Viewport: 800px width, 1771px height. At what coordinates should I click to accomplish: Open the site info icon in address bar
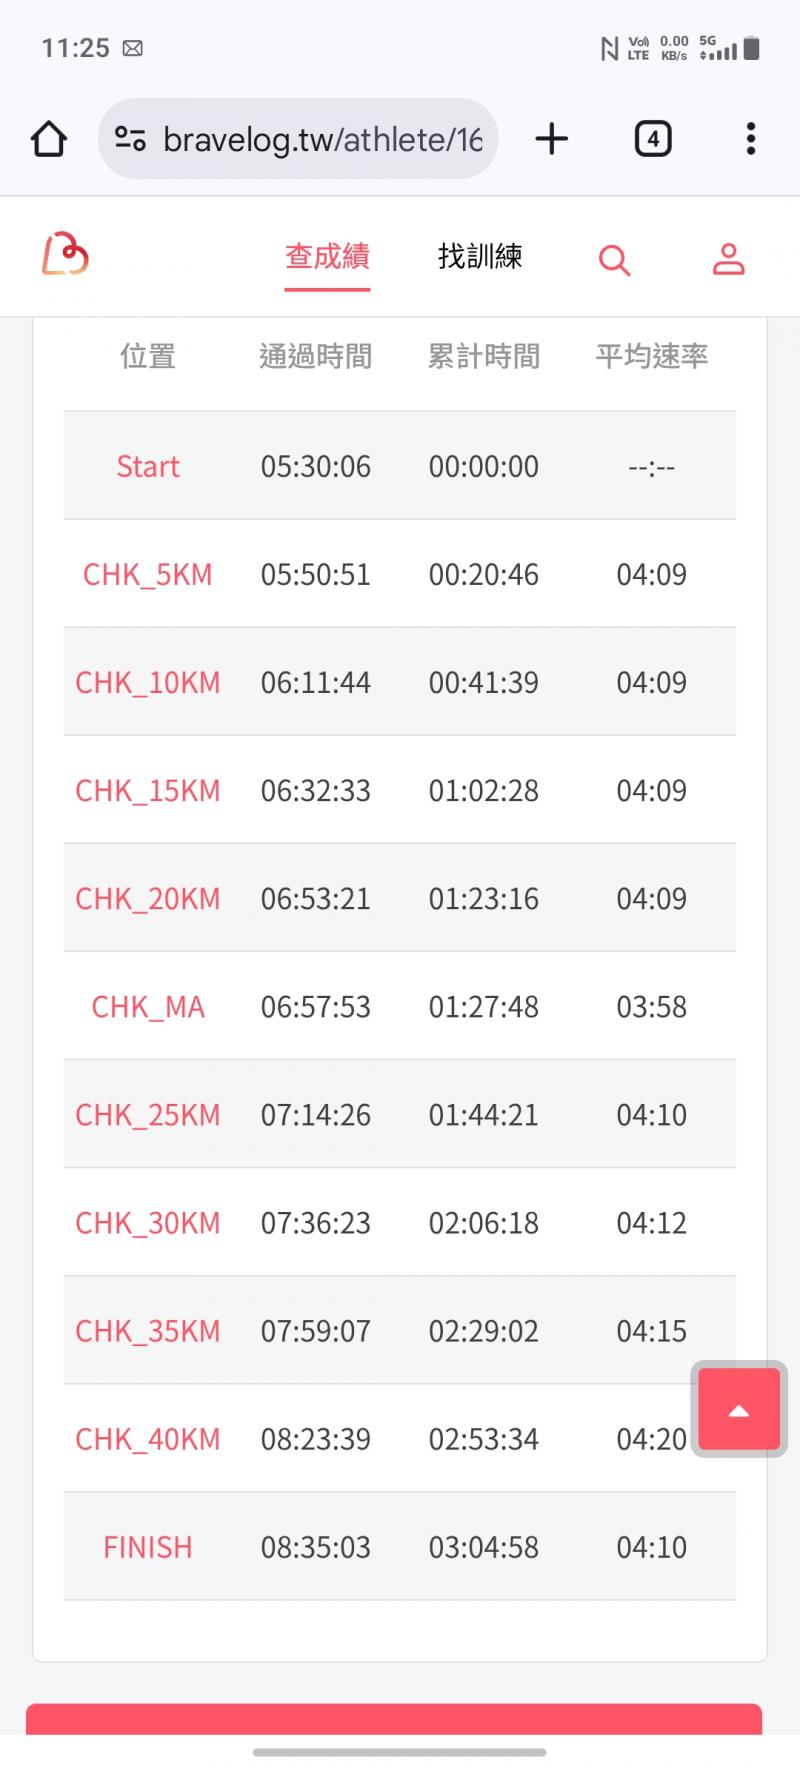130,139
